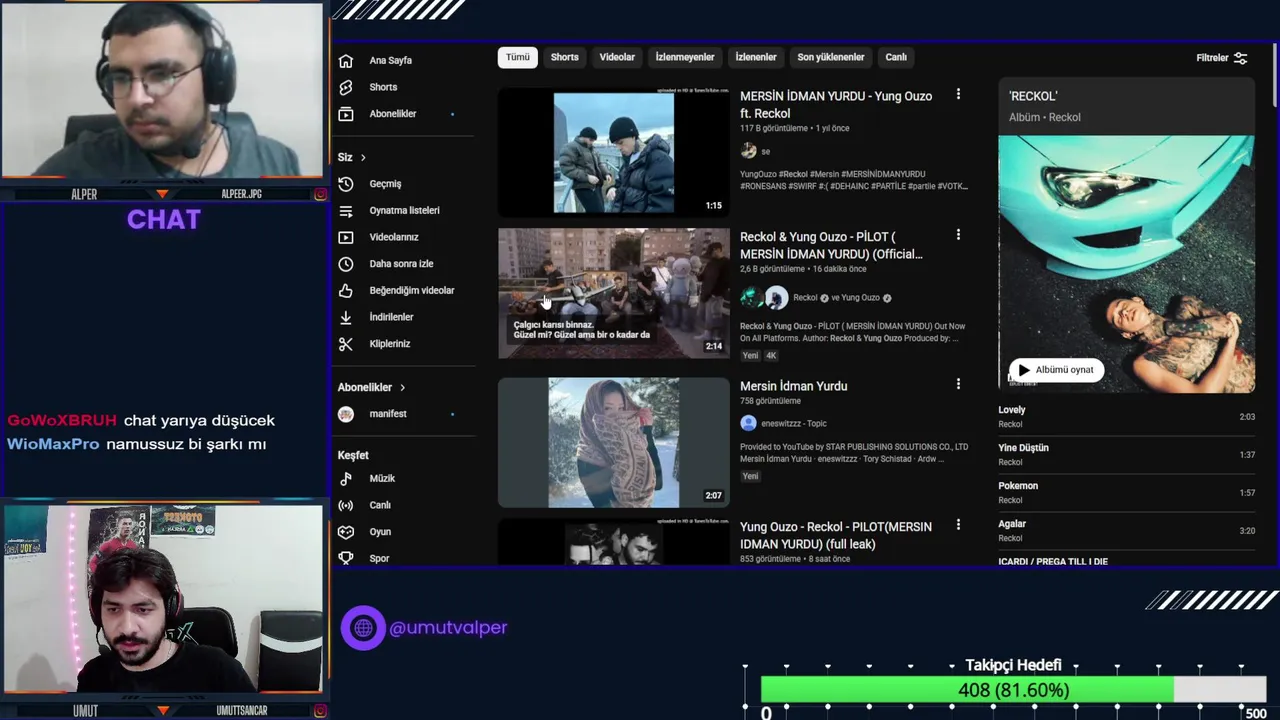Screen dimensions: 1280x720
Task: Open Shorts icon in sidebar
Action: [x=346, y=87]
